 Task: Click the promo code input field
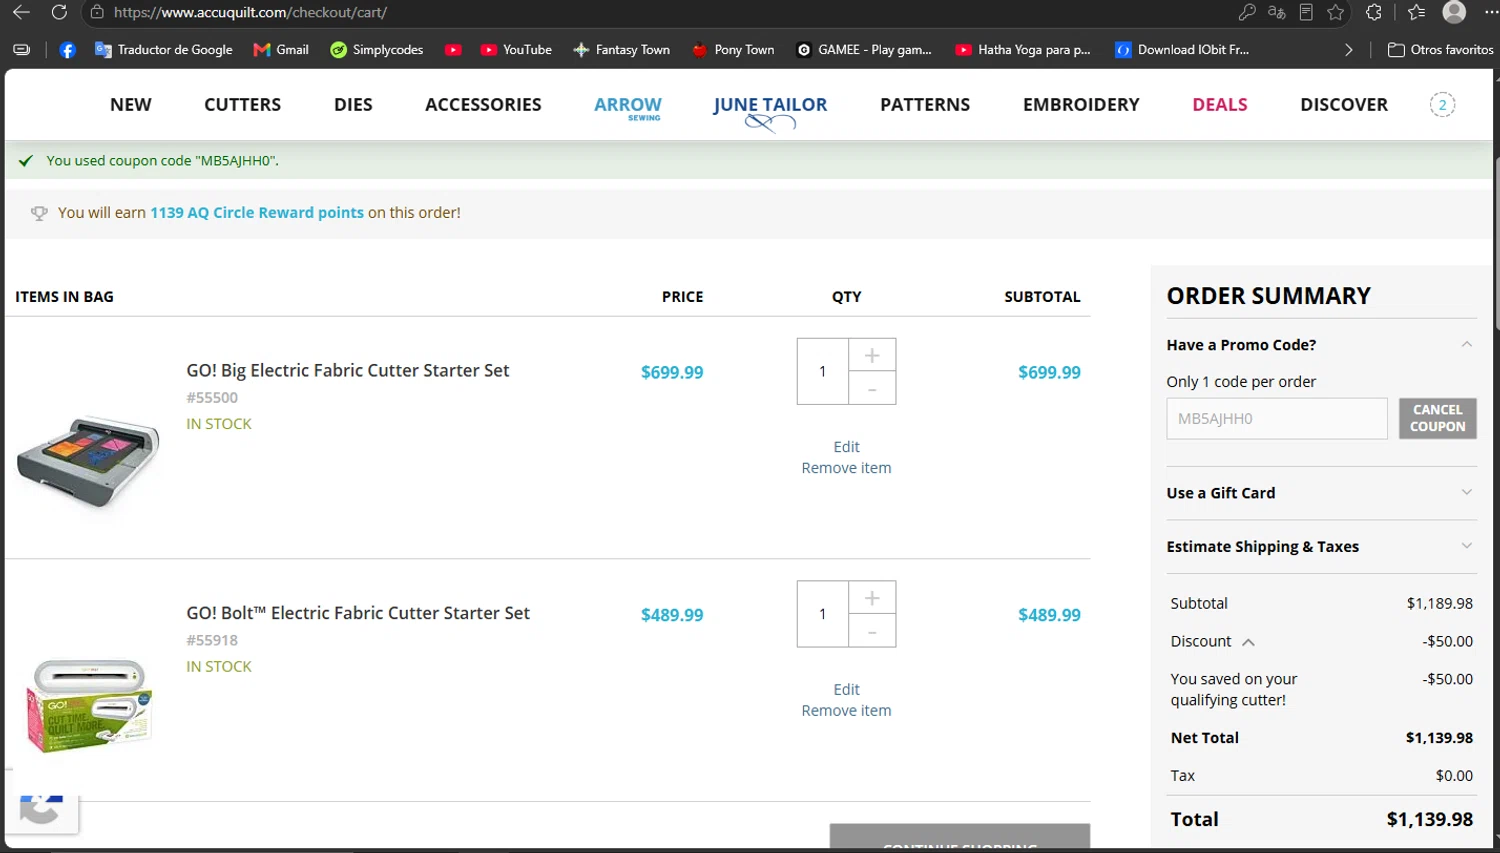(1277, 419)
